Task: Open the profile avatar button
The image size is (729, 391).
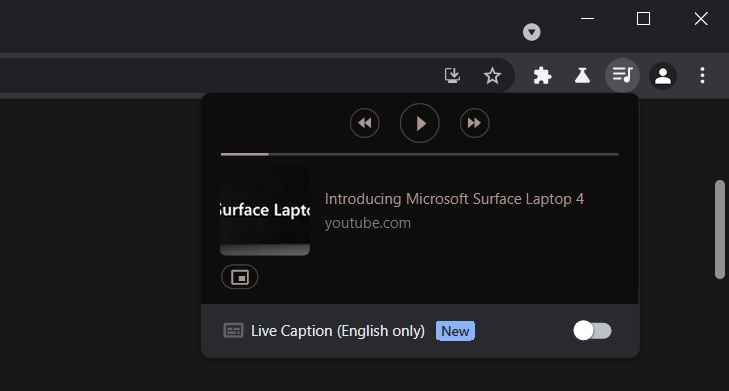Action: 663,75
